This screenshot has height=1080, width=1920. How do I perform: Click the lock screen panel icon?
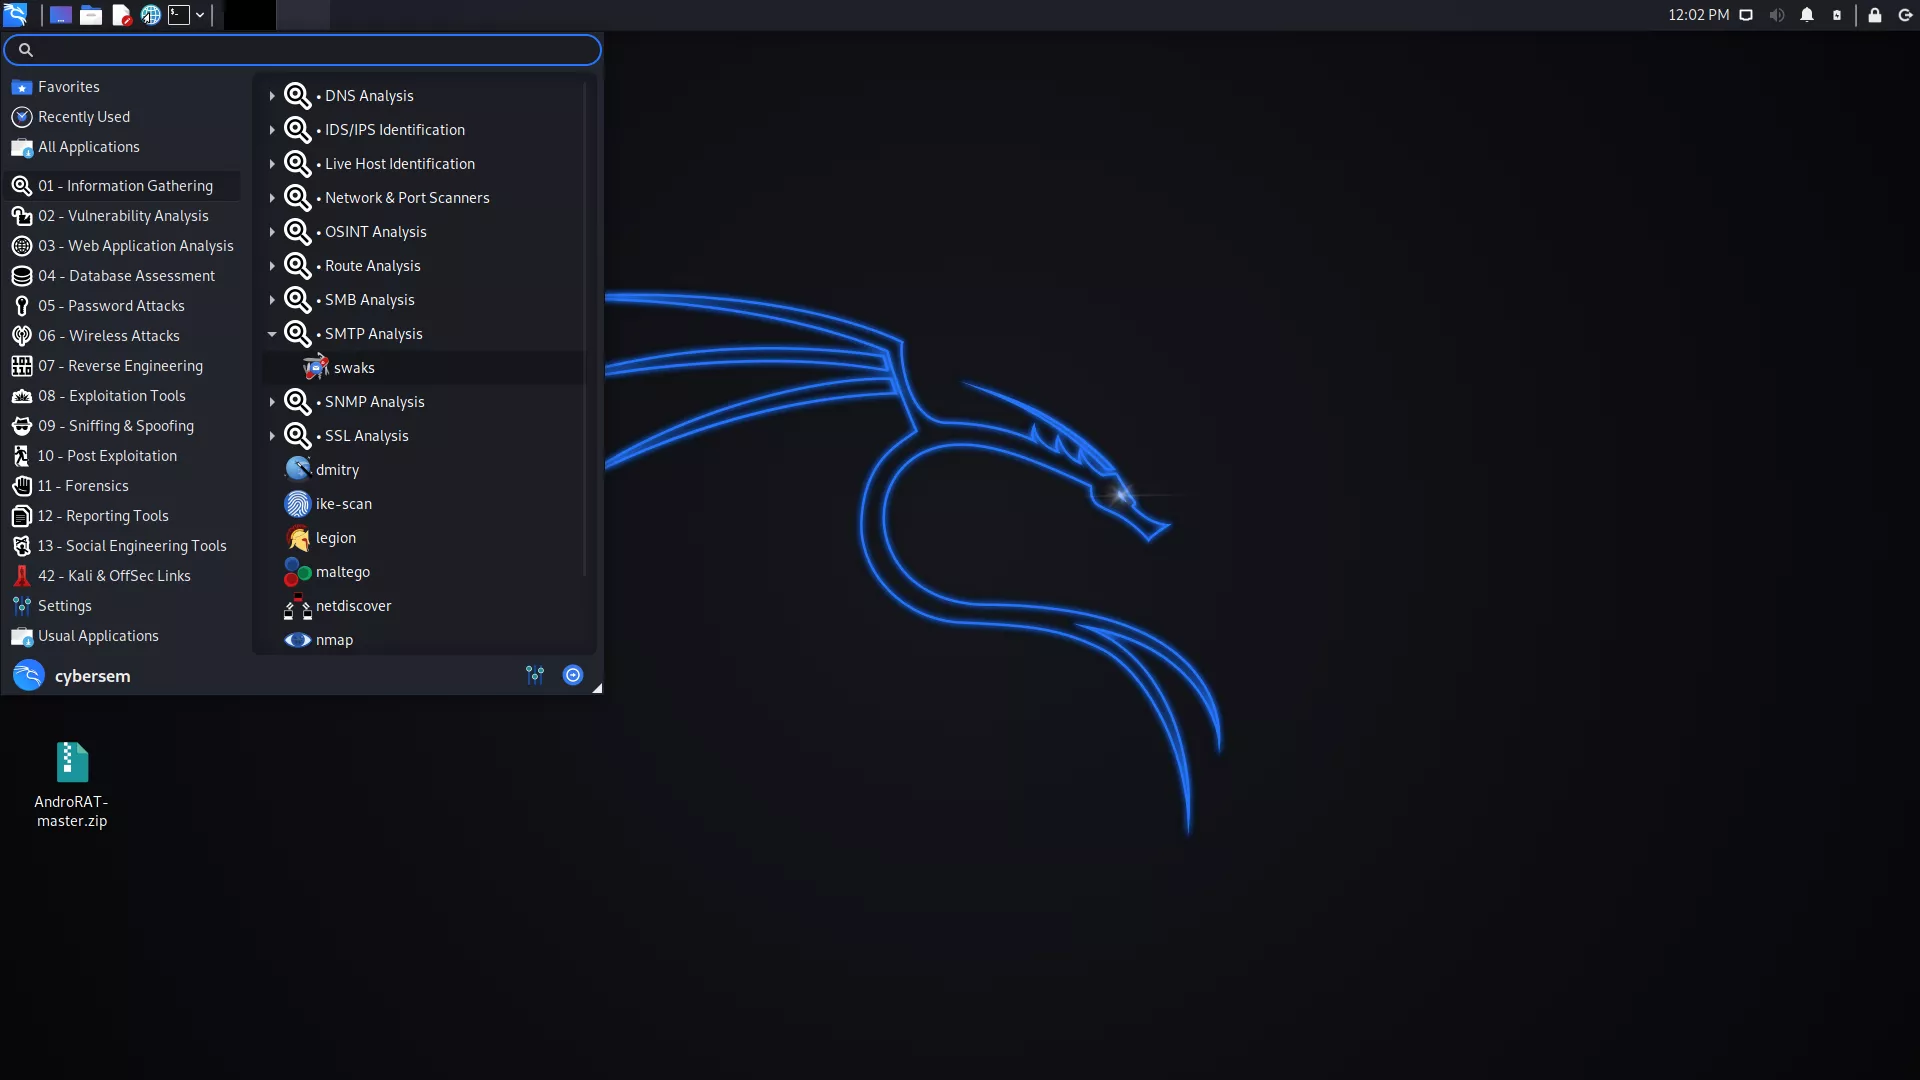(x=1875, y=15)
